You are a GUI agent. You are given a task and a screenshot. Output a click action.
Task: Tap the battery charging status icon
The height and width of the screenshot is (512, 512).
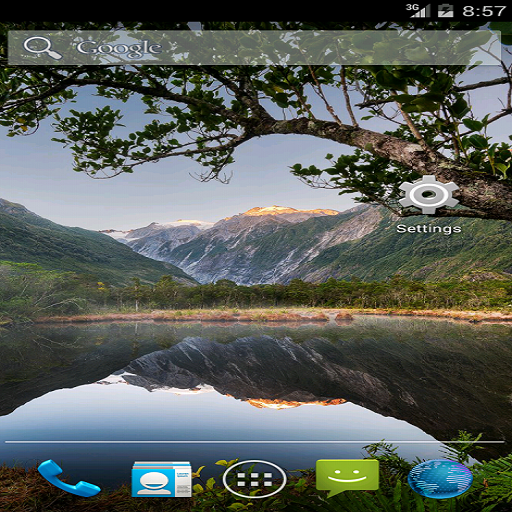coord(446,11)
